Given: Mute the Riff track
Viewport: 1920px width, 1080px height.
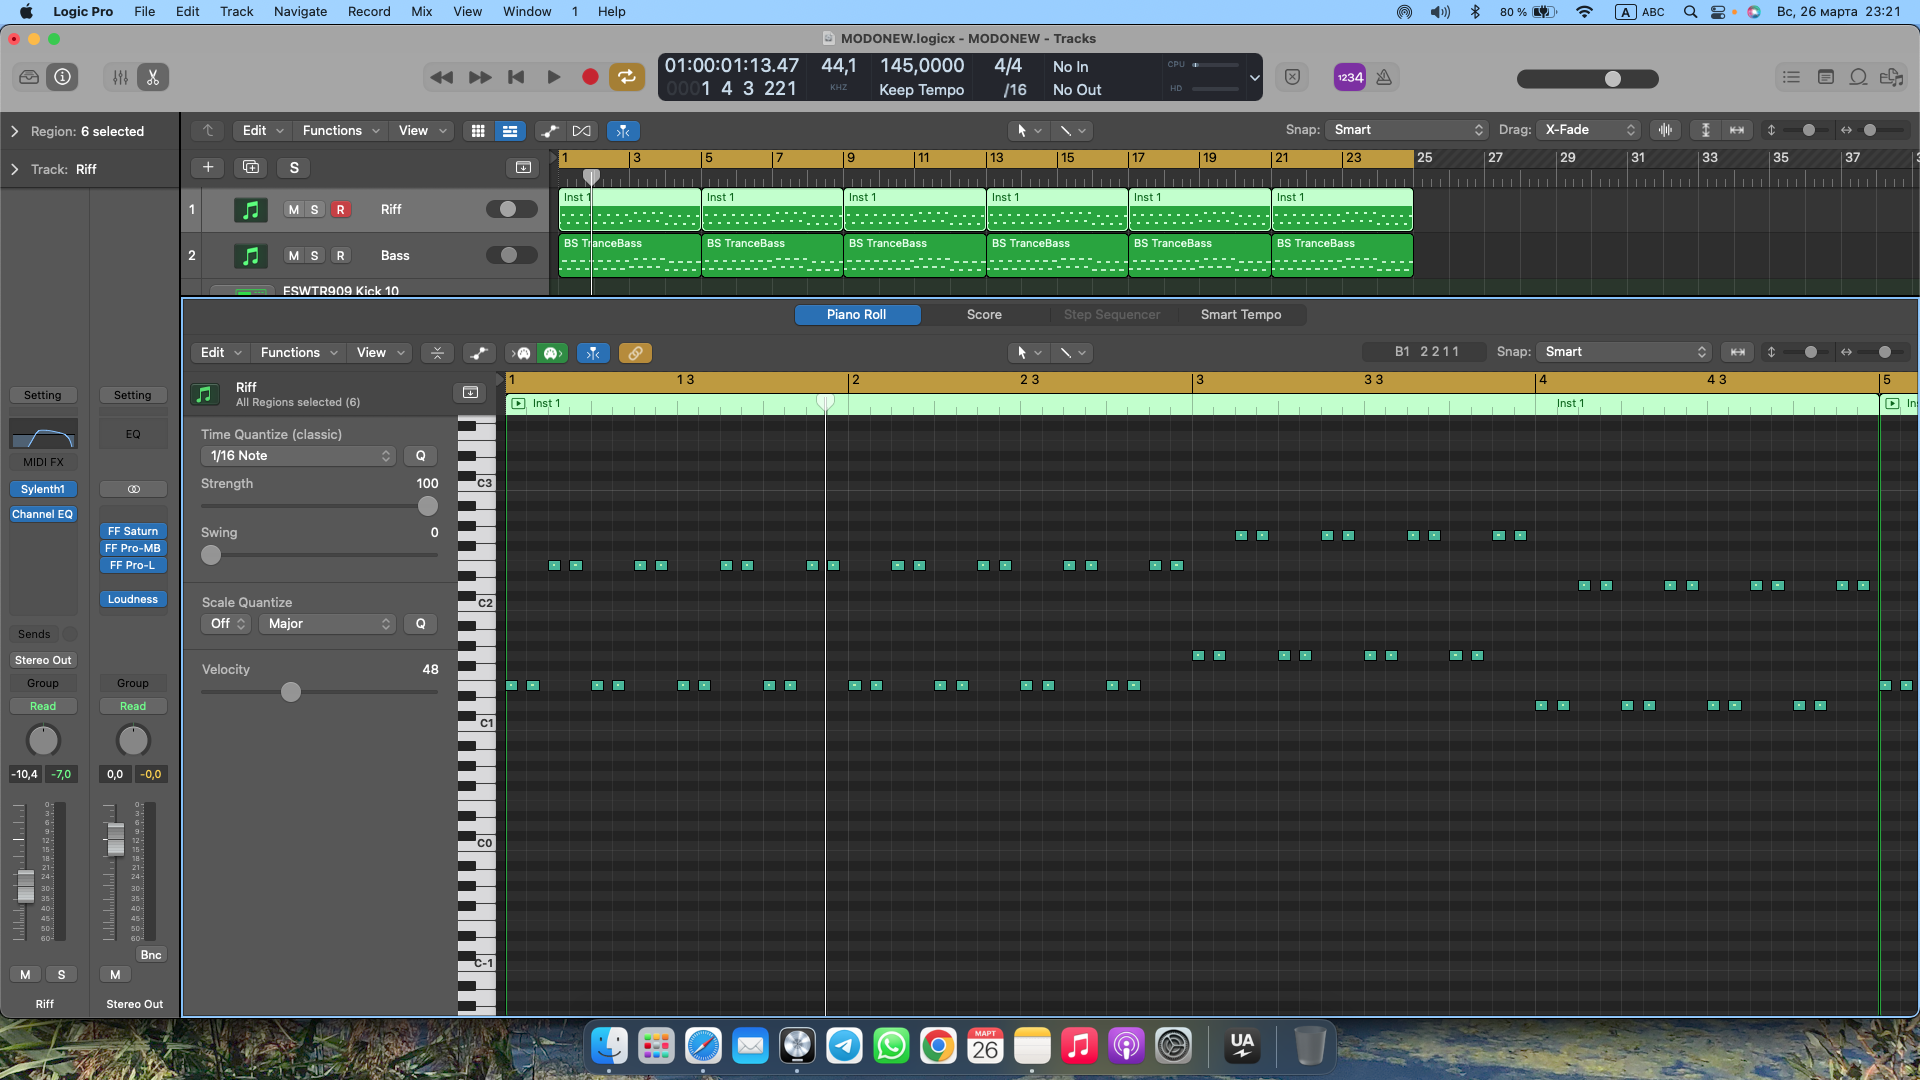Looking at the screenshot, I should pyautogui.click(x=293, y=210).
